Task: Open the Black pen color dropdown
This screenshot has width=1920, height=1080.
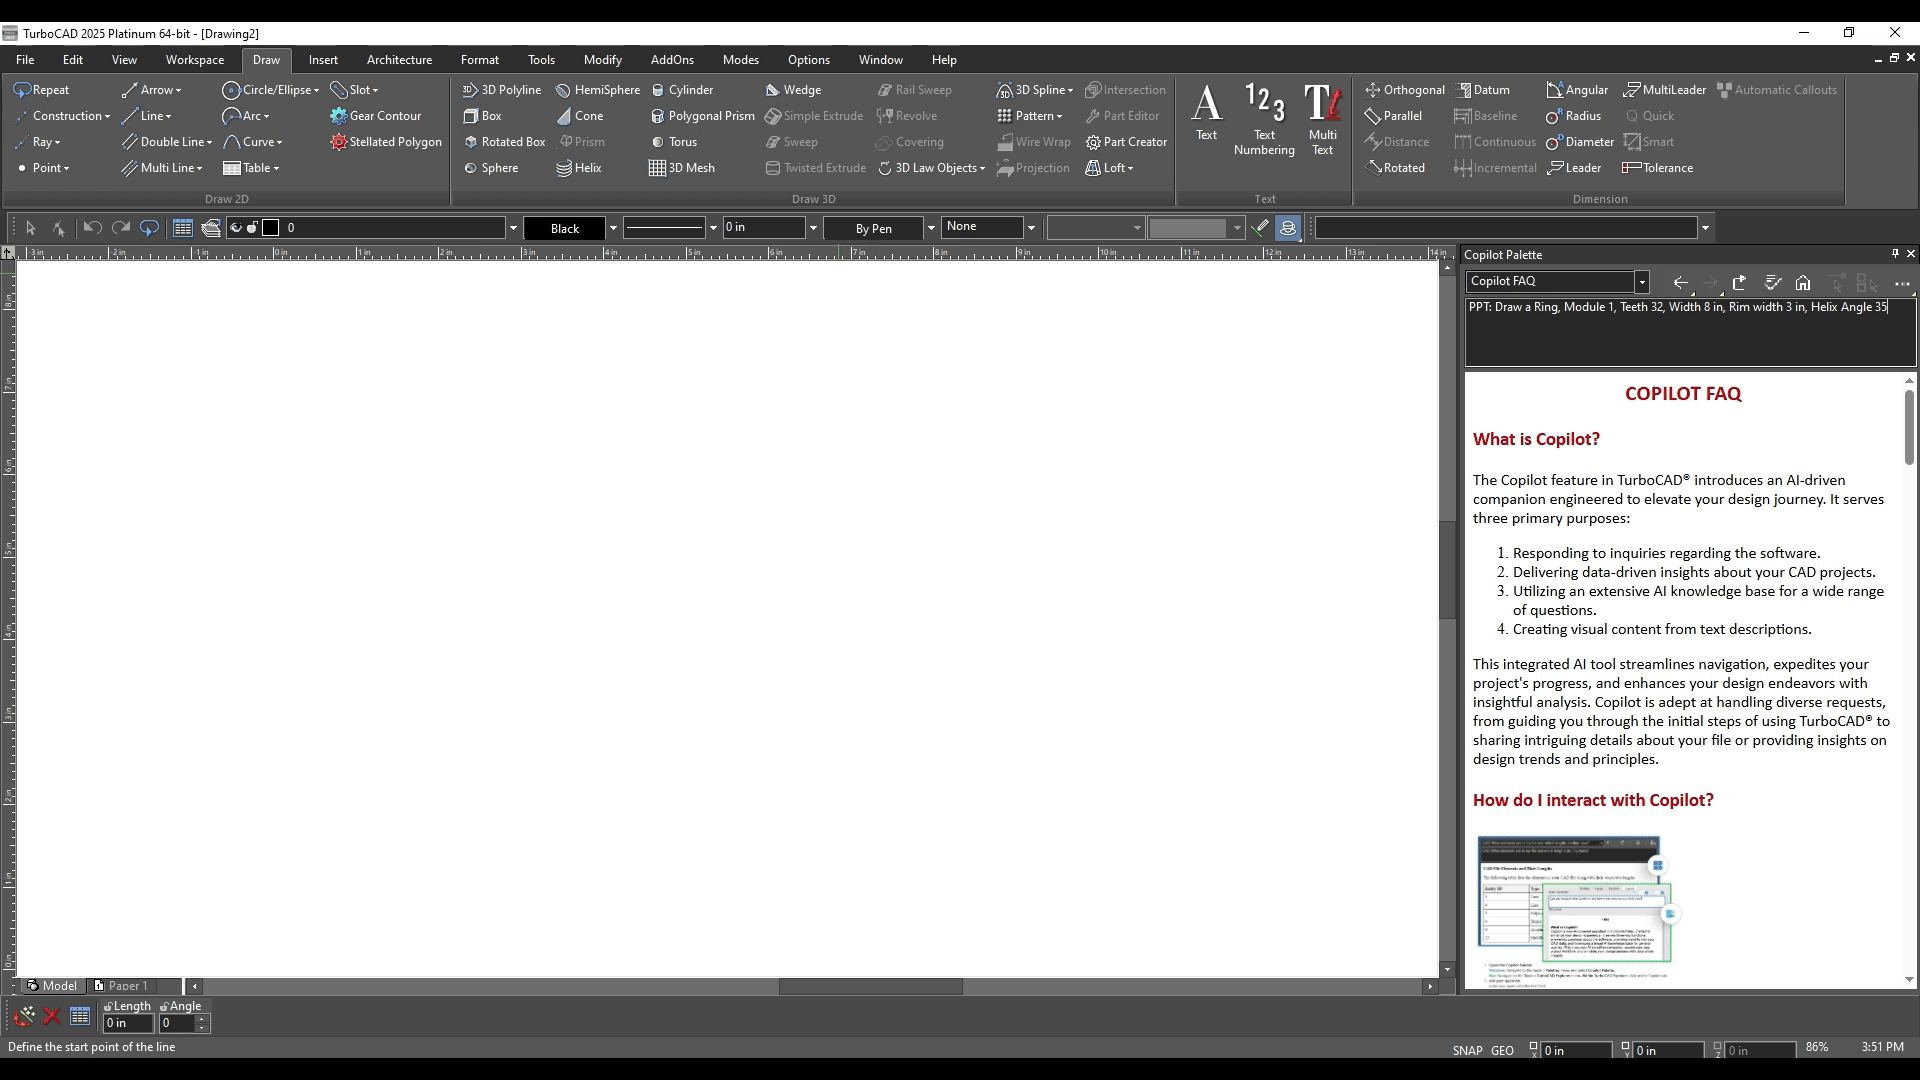Action: point(613,228)
